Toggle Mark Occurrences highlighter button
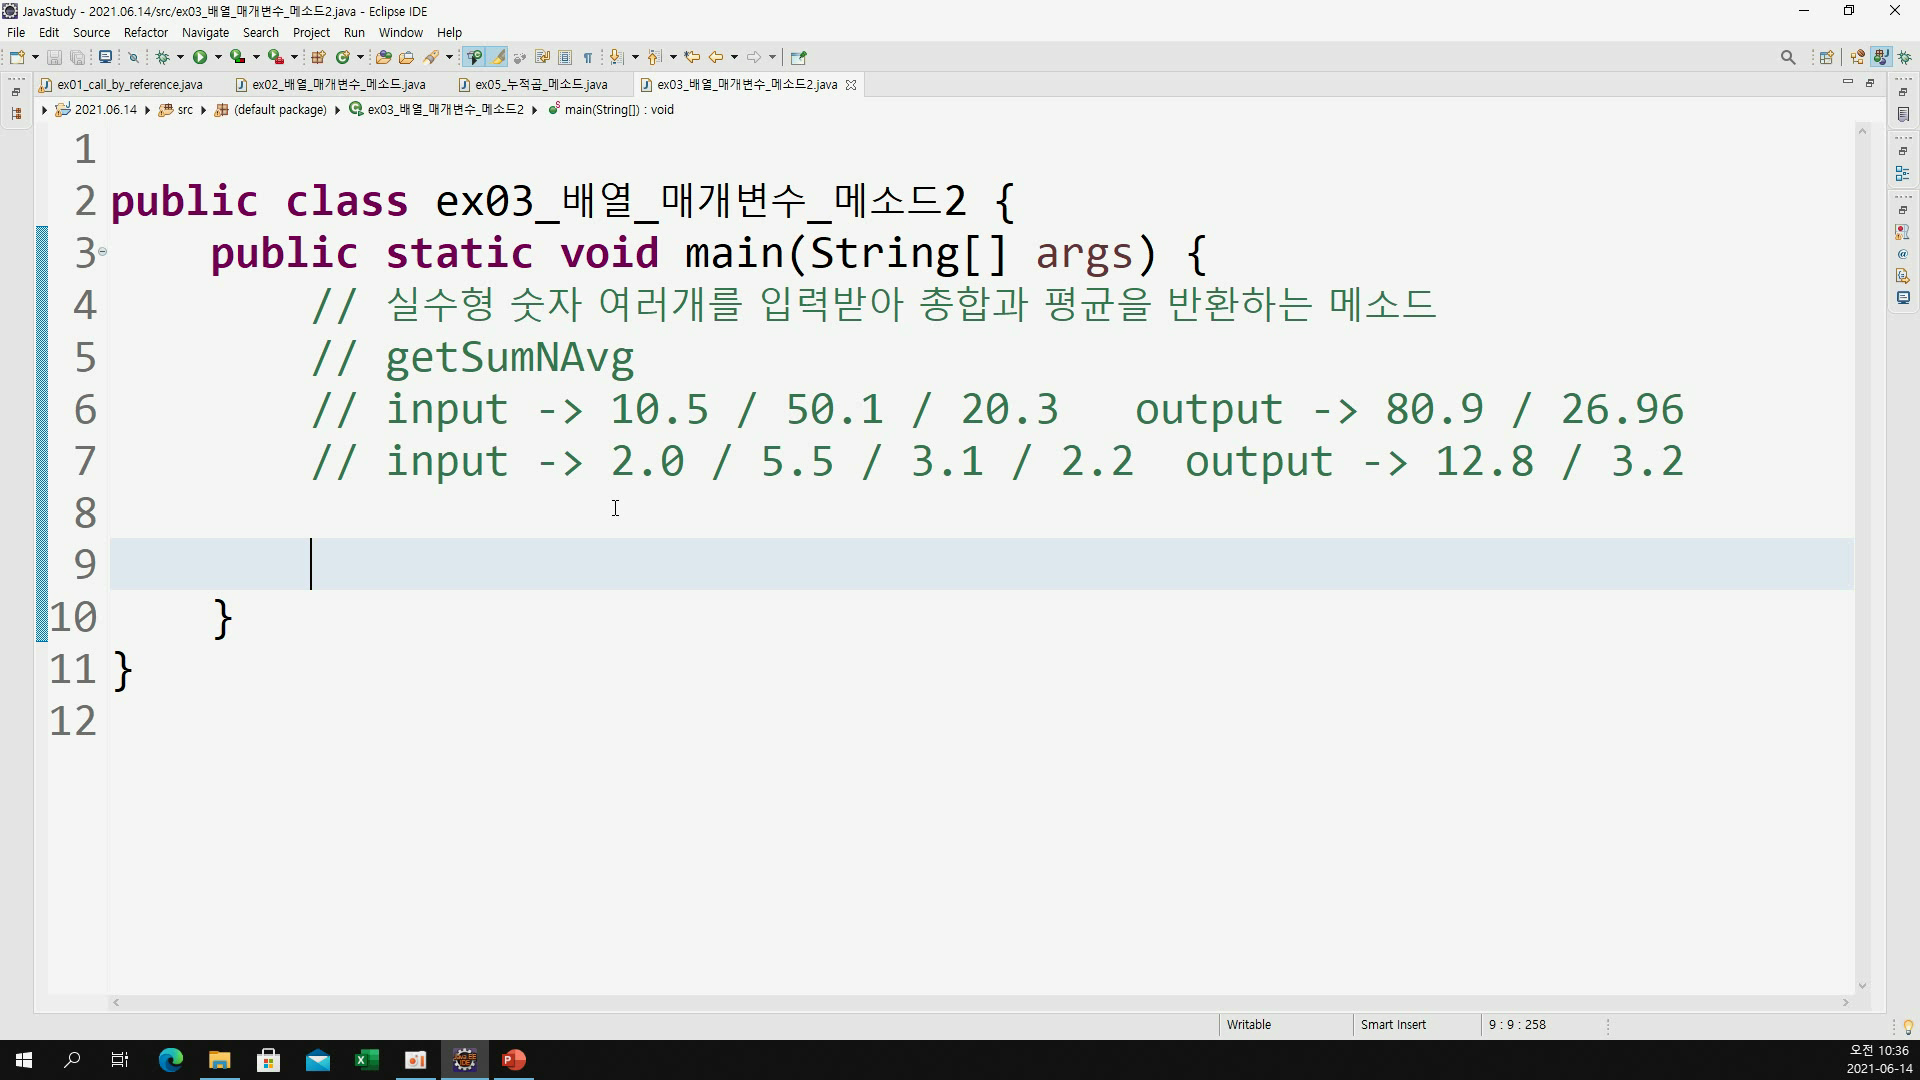Image resolution: width=1920 pixels, height=1080 pixels. [x=497, y=57]
